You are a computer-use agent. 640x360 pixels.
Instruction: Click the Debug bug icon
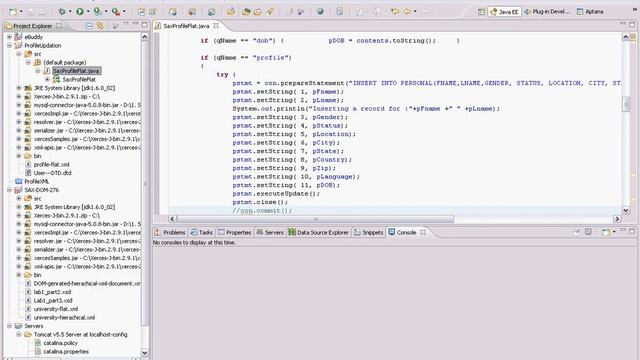(62, 12)
